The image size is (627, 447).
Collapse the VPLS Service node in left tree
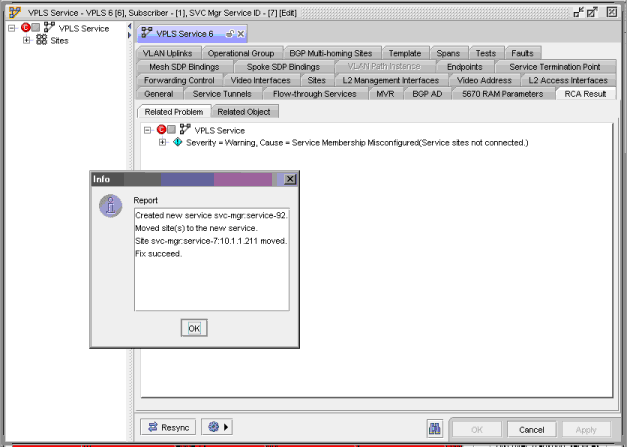(x=11, y=28)
